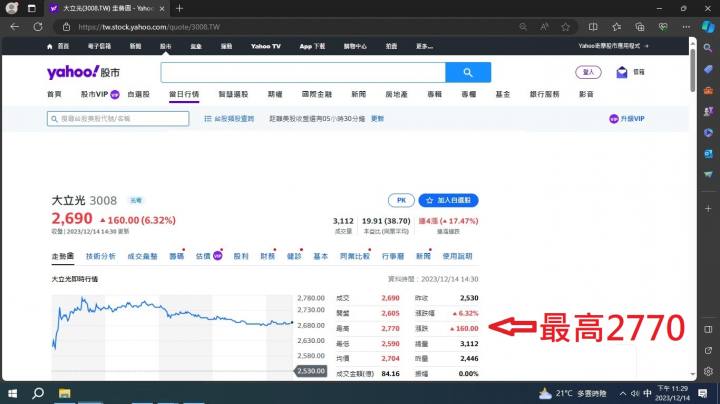Click the stock code search input field

[x=118, y=119]
